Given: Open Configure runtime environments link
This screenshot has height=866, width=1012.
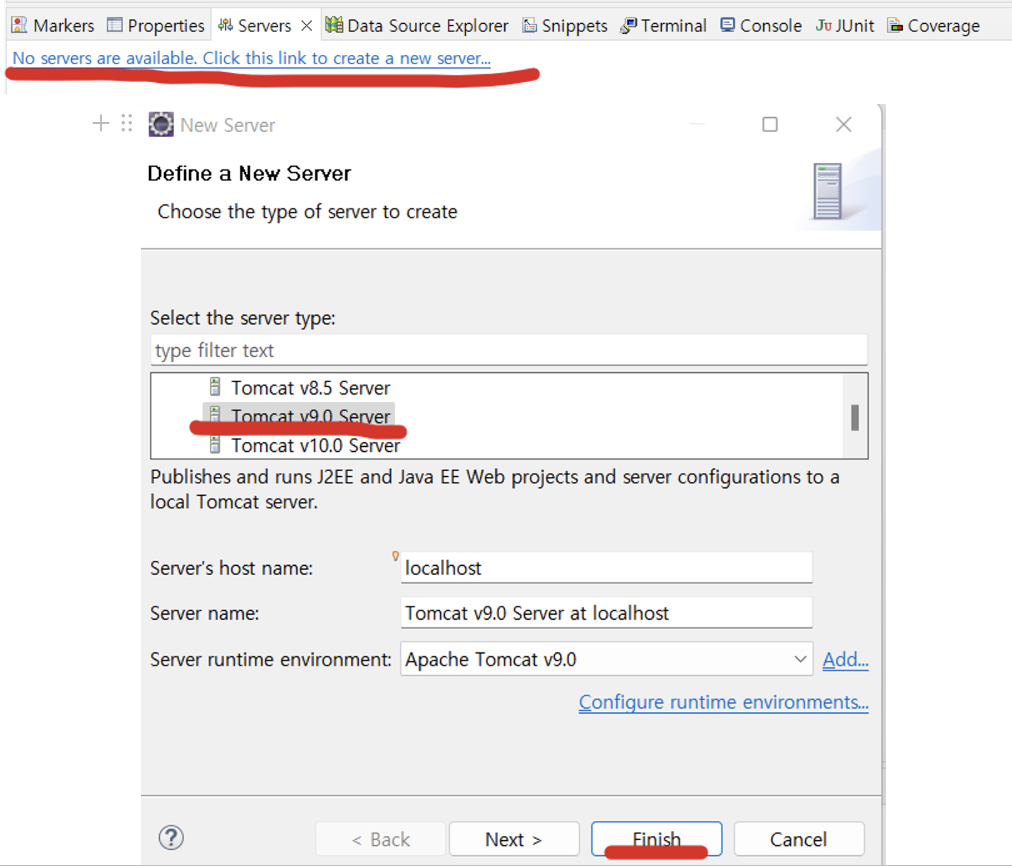Looking at the screenshot, I should click(x=724, y=702).
